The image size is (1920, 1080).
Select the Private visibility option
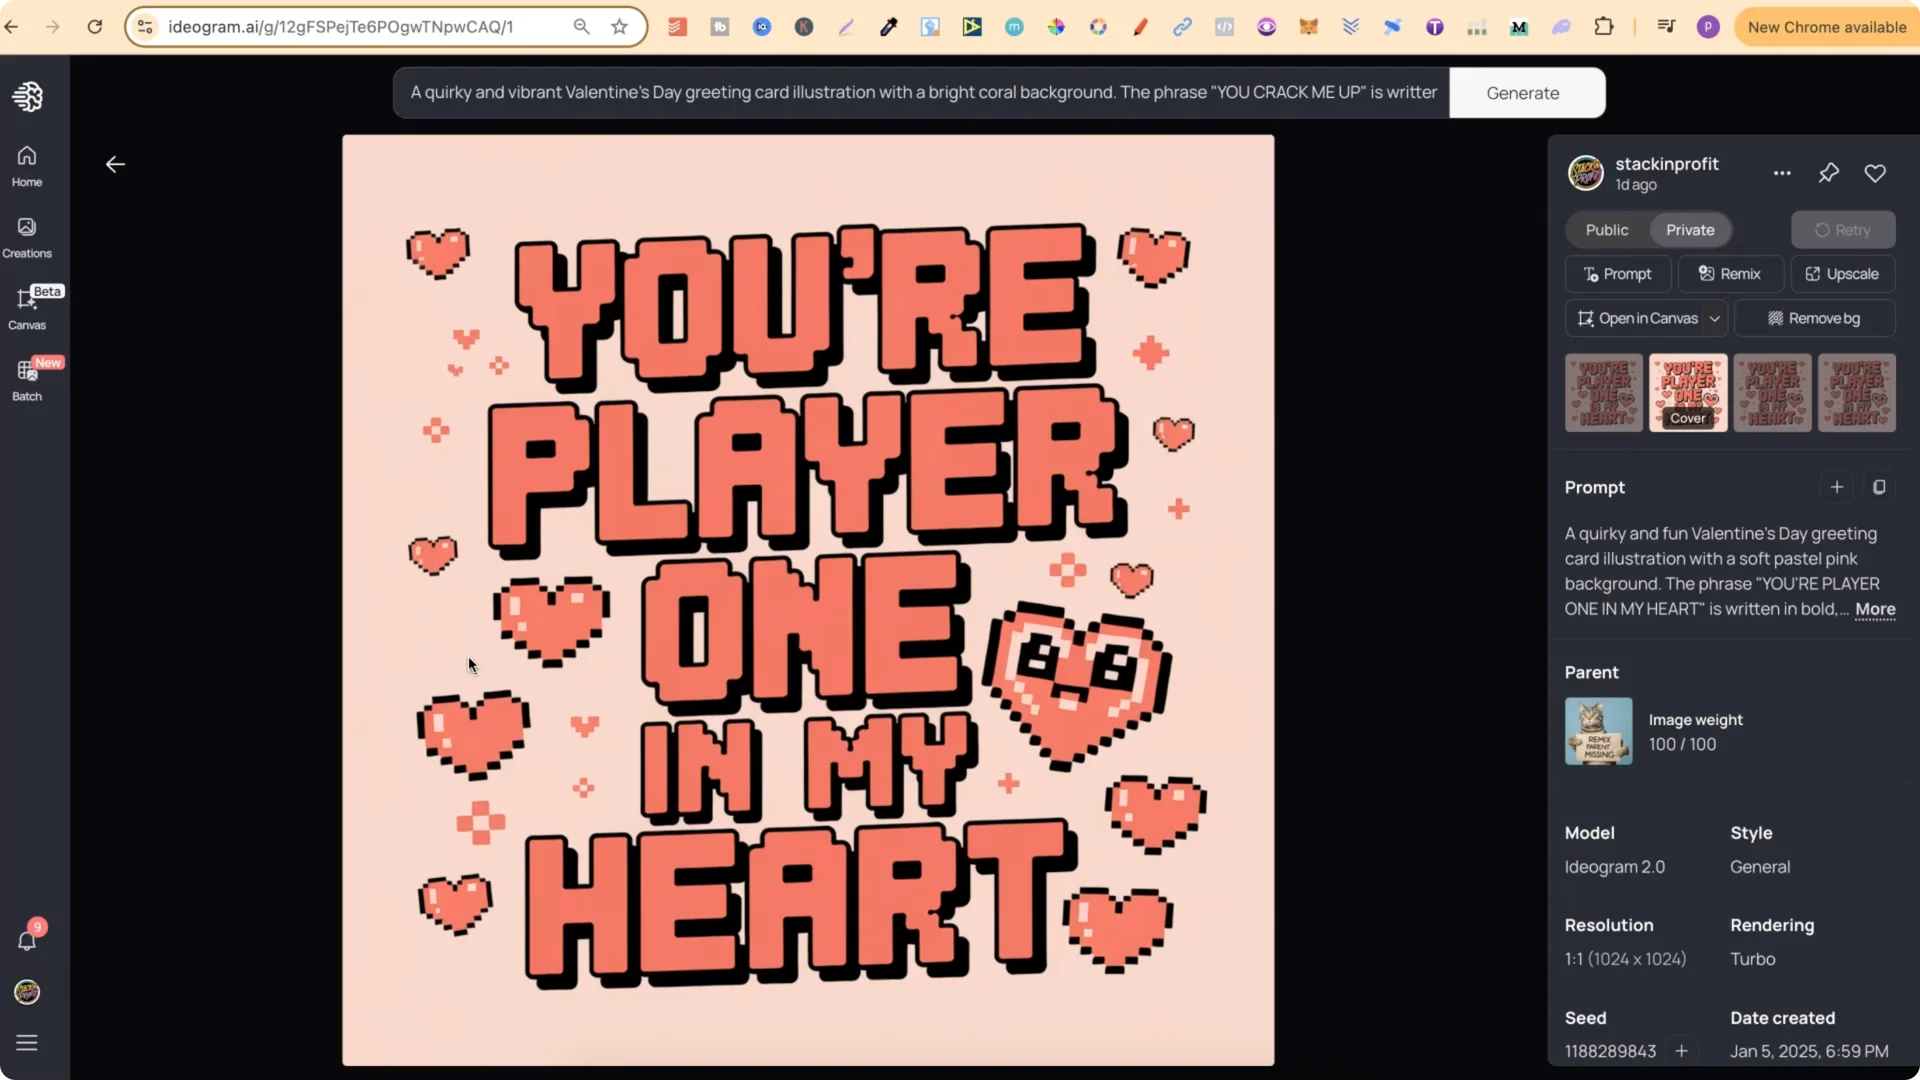tap(1691, 229)
